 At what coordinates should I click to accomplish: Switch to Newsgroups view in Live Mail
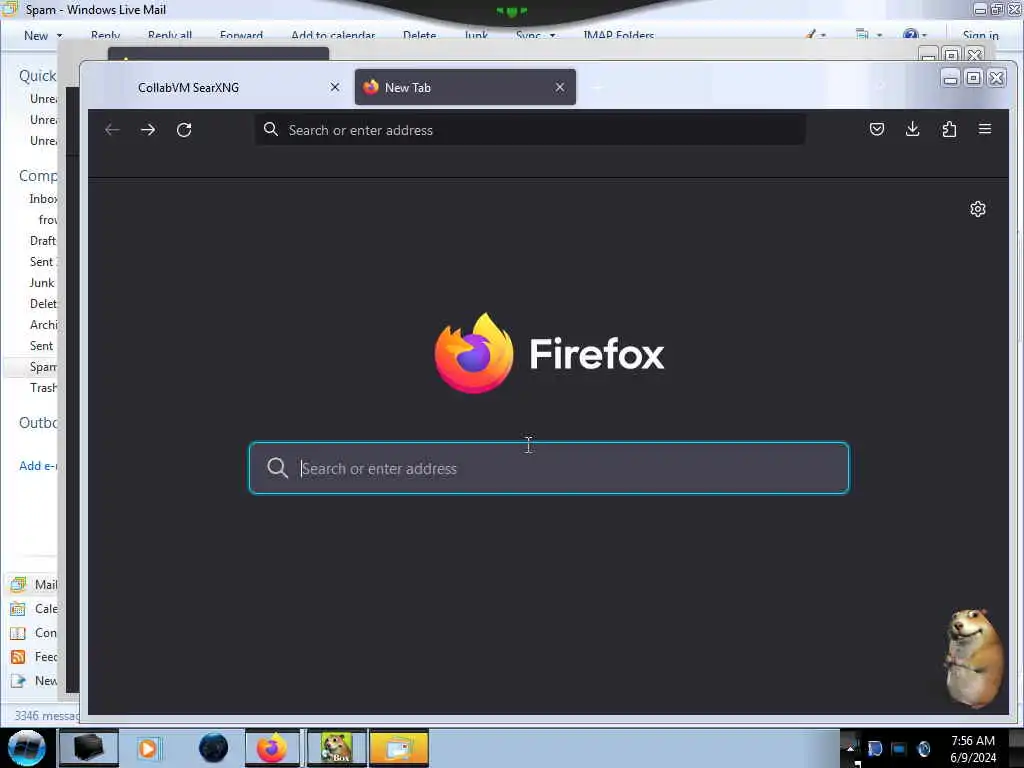[x=34, y=680]
